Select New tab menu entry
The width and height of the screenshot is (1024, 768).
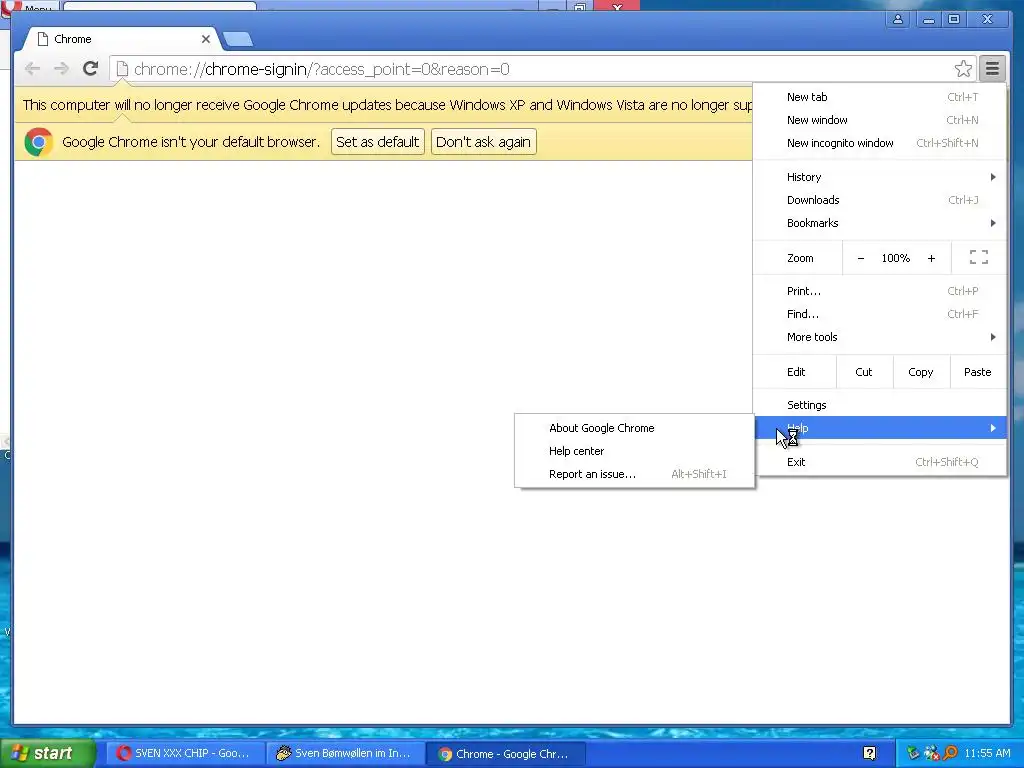[880, 97]
